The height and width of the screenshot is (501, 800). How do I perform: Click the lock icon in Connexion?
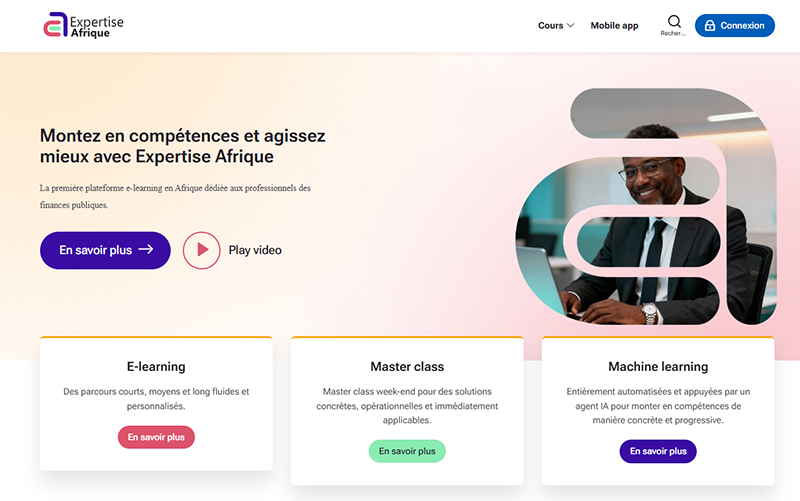click(x=710, y=26)
